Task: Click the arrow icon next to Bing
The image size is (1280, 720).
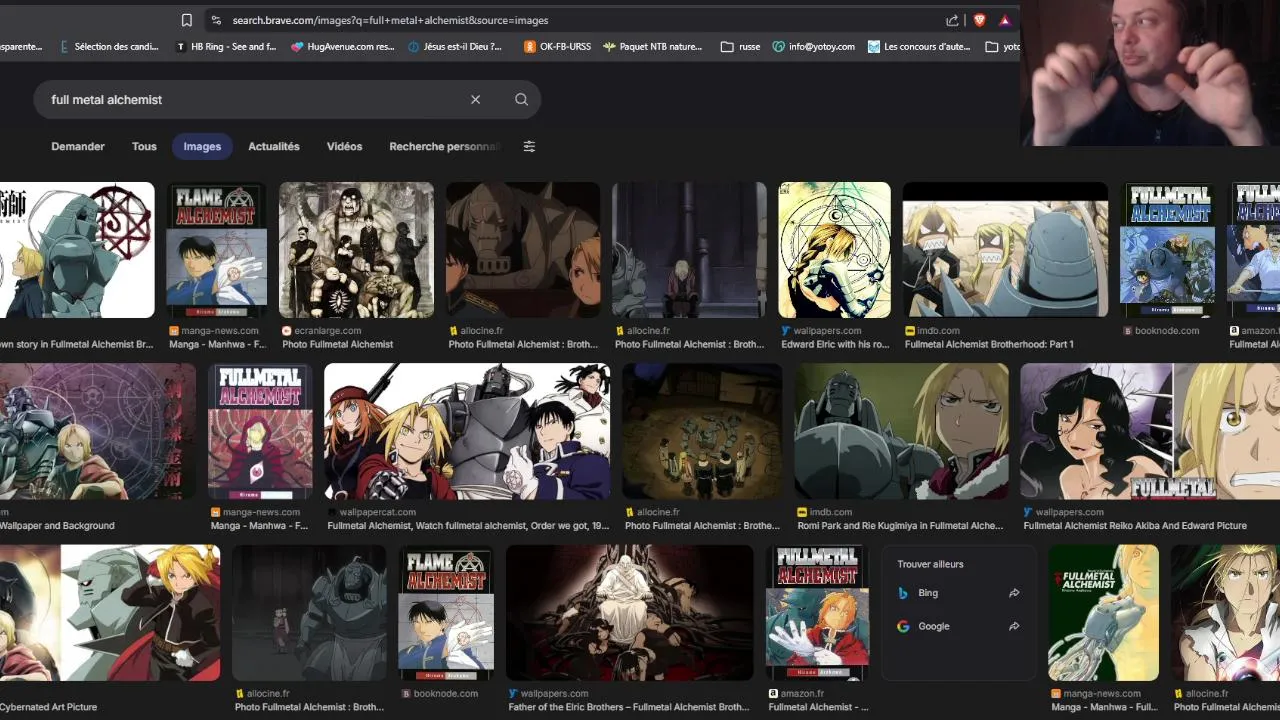Action: click(x=1014, y=593)
